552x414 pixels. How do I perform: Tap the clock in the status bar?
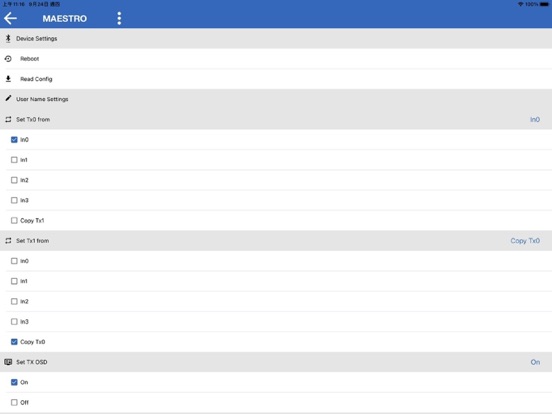(x=14, y=4)
